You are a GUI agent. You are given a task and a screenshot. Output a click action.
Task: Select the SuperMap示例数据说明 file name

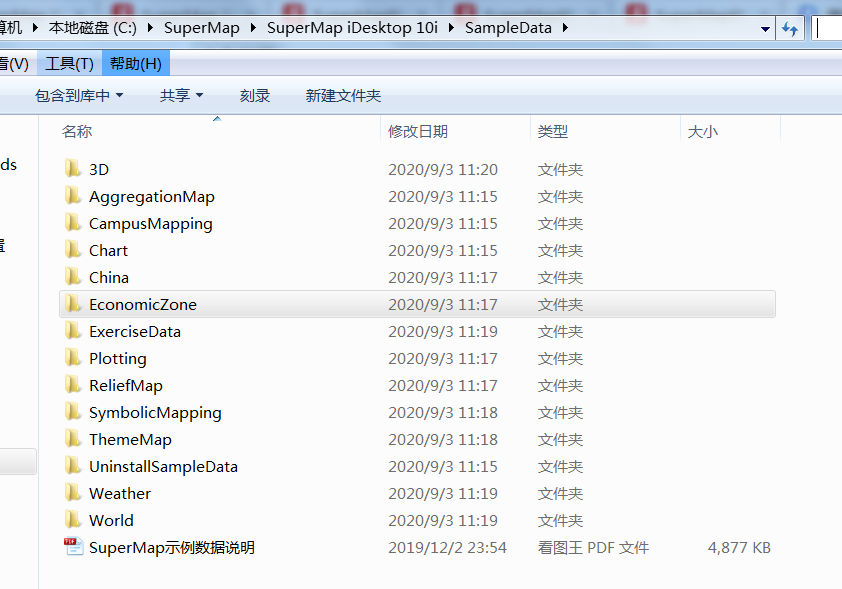coord(172,547)
